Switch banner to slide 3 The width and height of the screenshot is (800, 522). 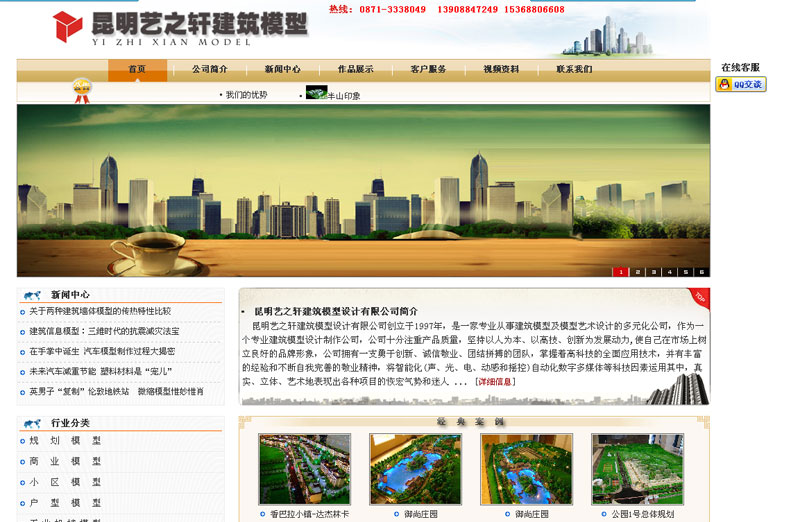pos(653,271)
